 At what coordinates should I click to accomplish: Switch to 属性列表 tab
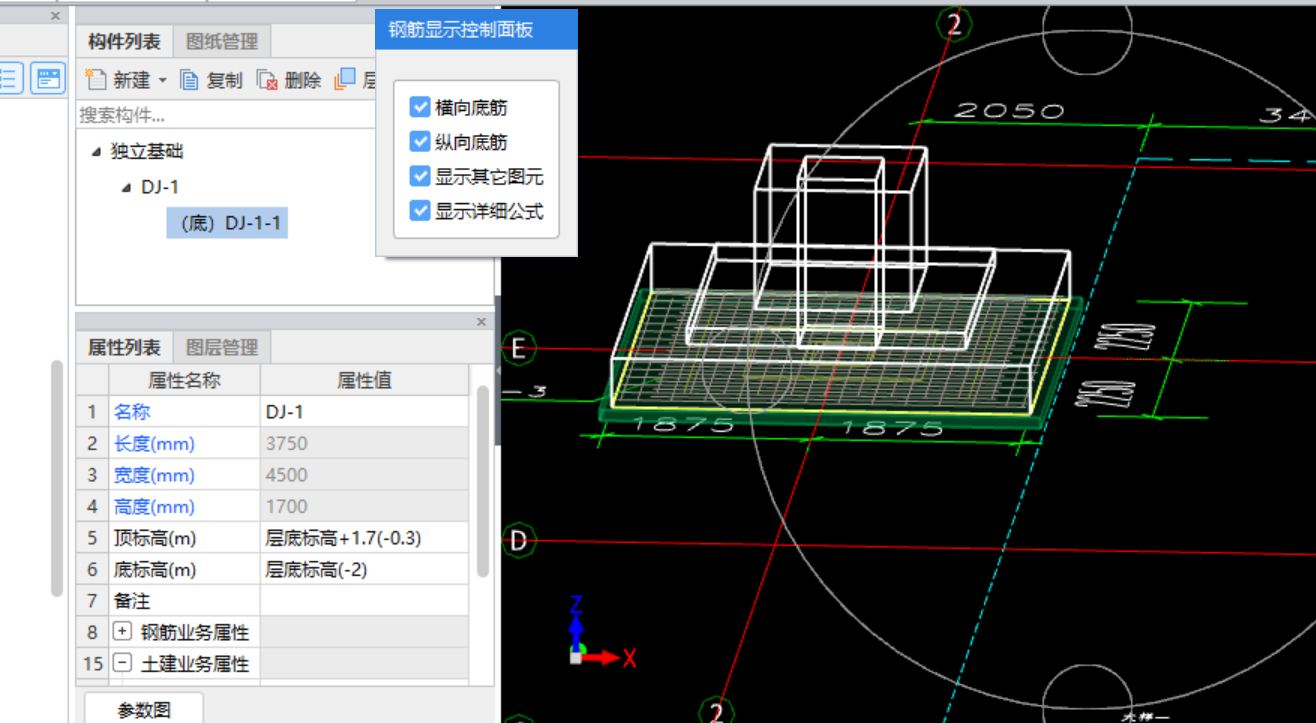pos(124,347)
